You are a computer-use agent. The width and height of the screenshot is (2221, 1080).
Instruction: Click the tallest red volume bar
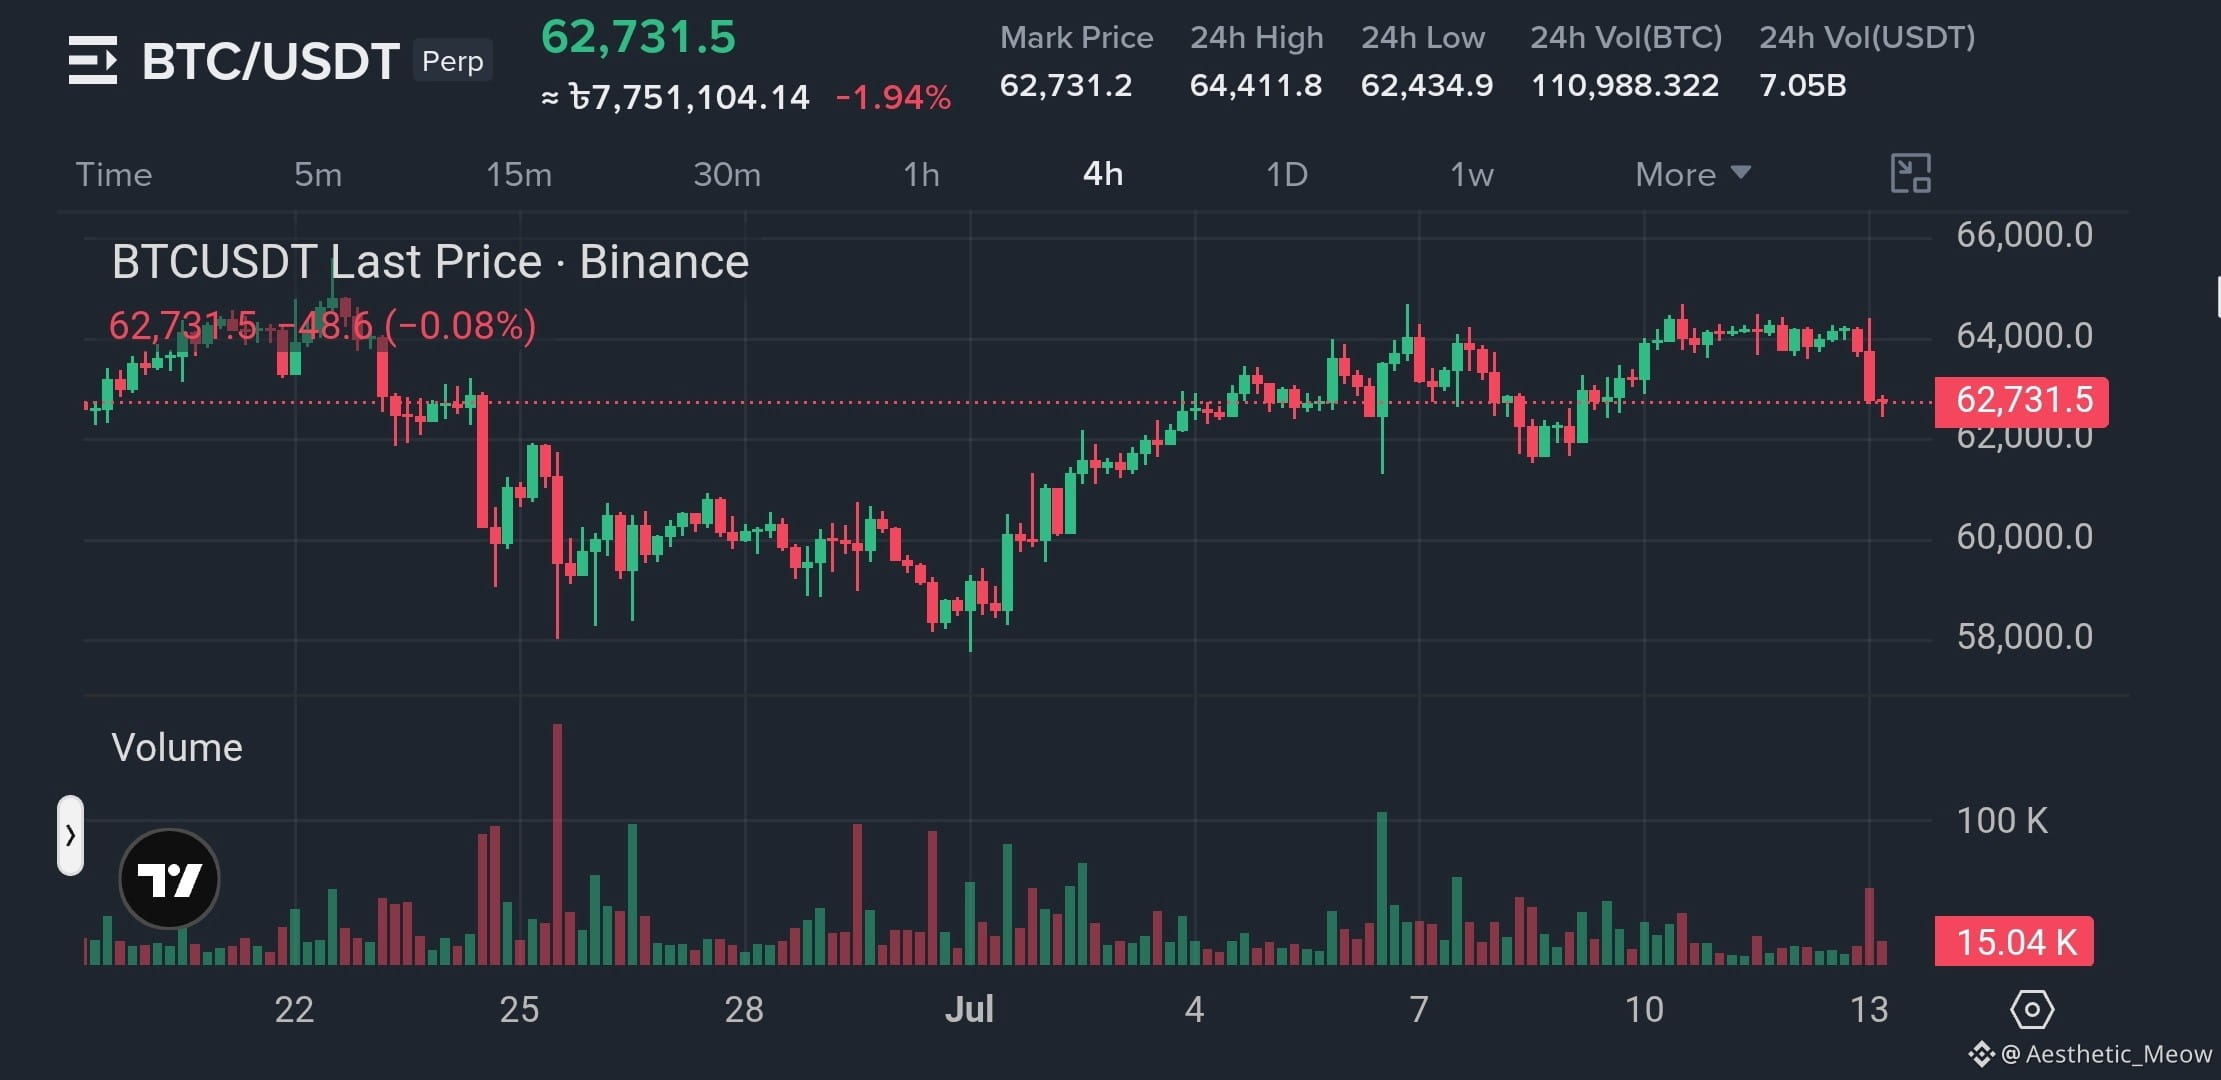pos(557,844)
